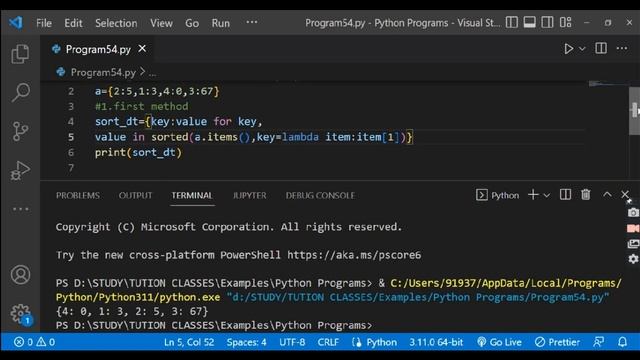This screenshot has width=640, height=360.
Task: Click the editor vertical scrollbar
Action: 634,111
